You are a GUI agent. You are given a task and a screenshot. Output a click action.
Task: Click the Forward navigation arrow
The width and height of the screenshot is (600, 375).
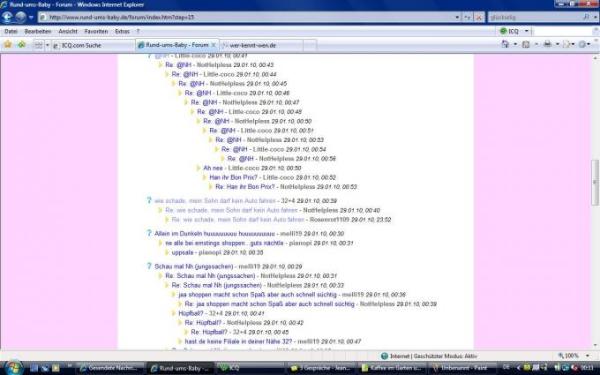[x=21, y=17]
